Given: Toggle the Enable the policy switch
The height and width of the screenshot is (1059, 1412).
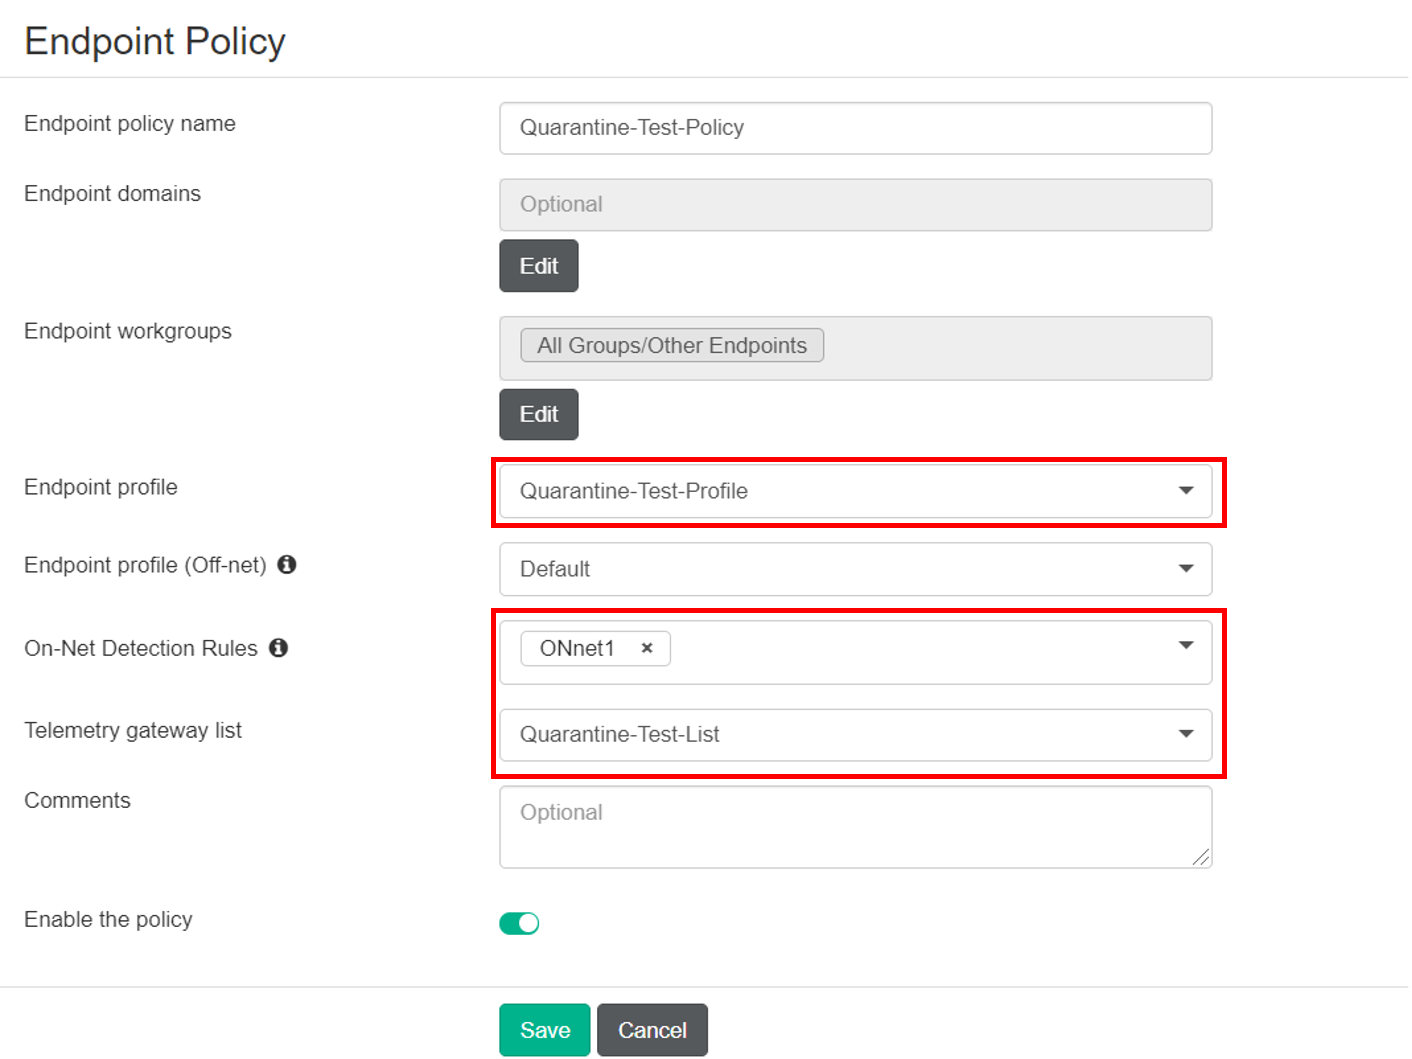Looking at the screenshot, I should pos(519,923).
